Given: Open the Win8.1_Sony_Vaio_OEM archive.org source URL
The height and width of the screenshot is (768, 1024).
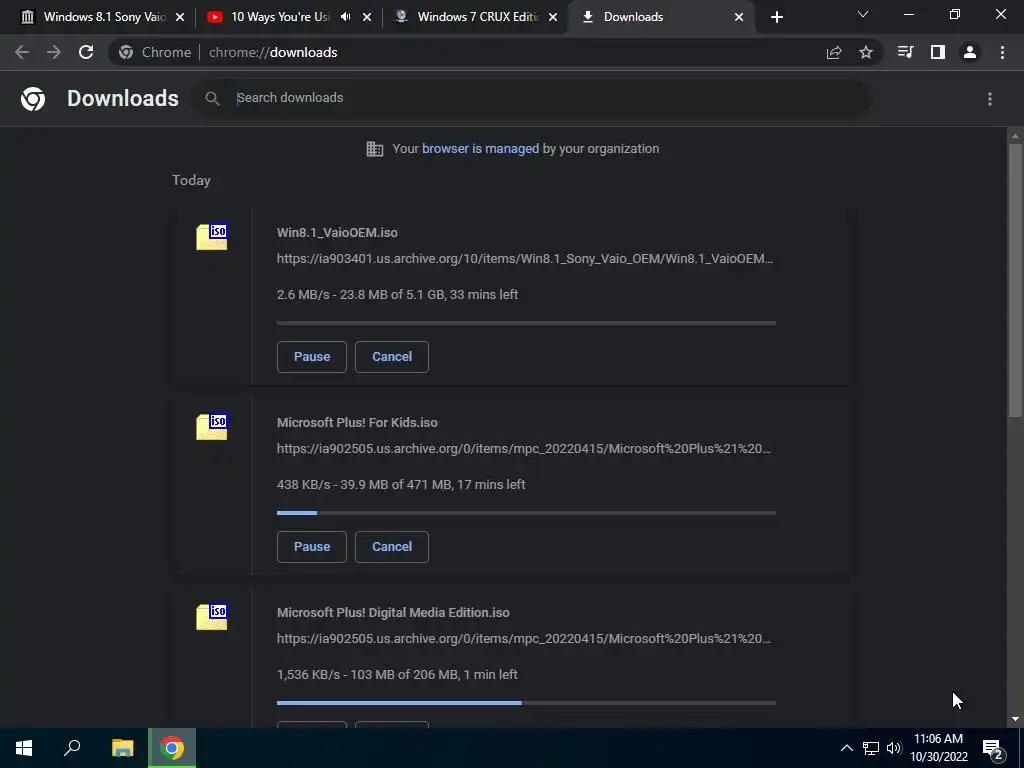Looking at the screenshot, I should pos(524,259).
